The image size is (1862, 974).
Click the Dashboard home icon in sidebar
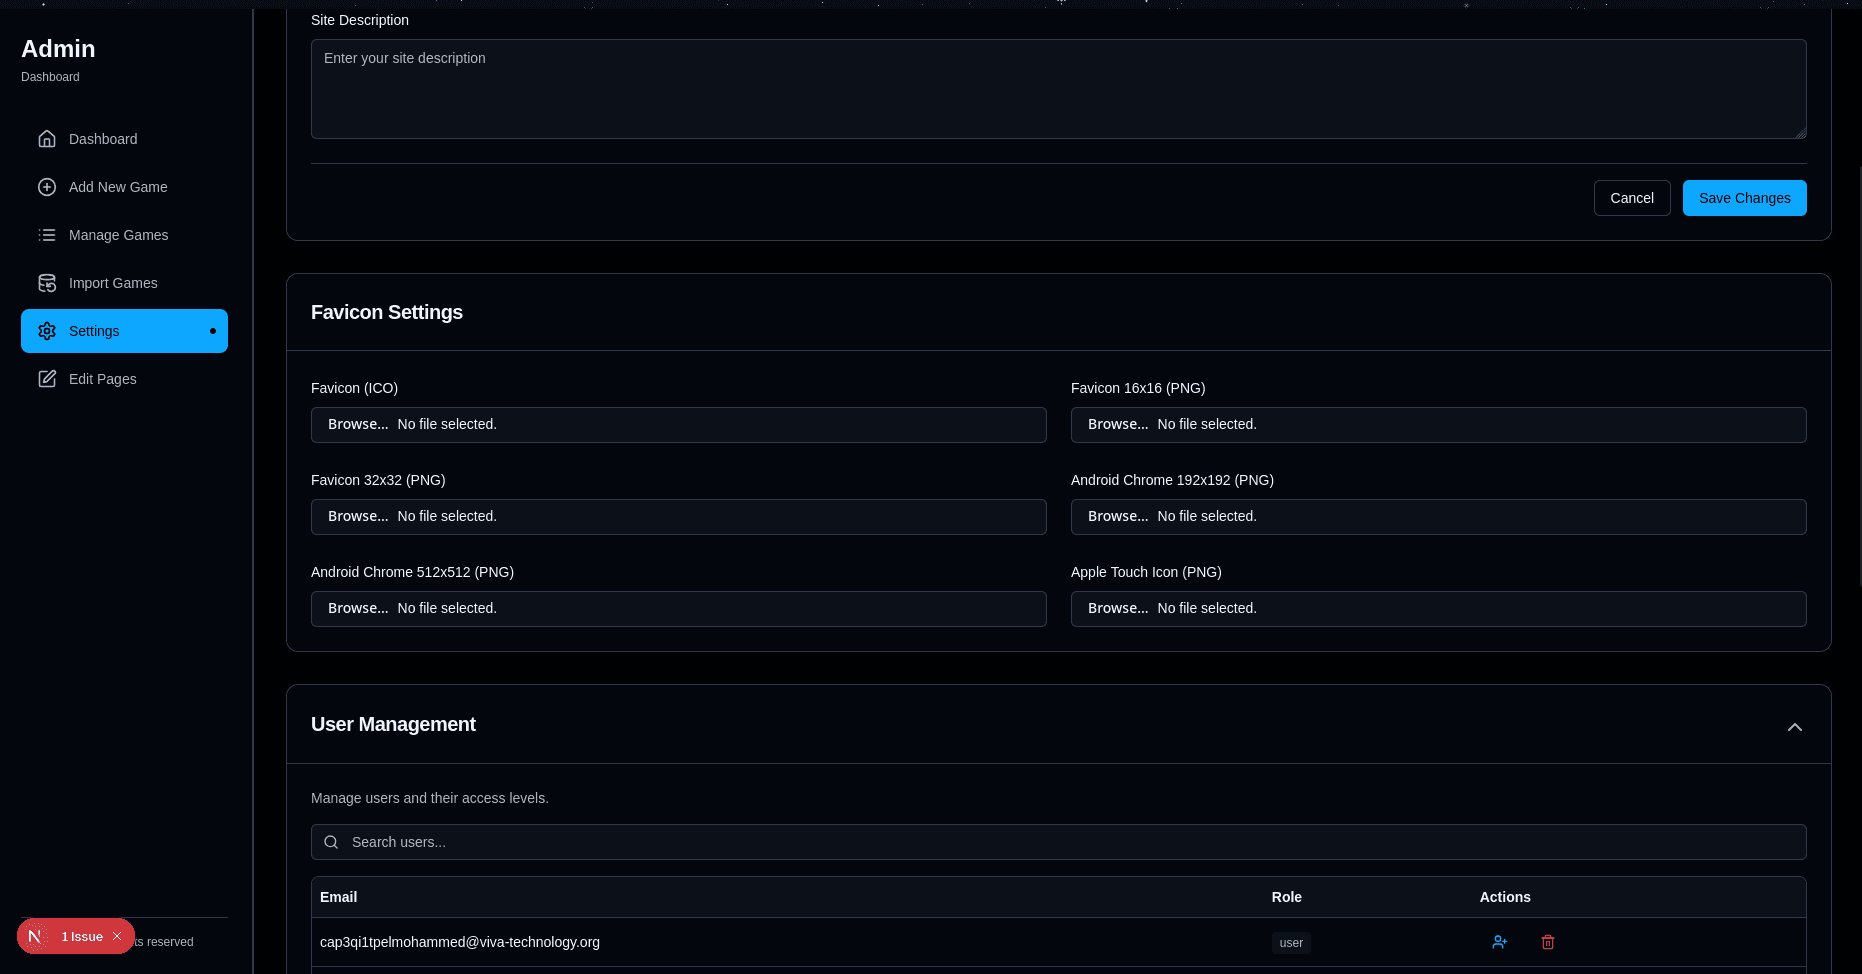pyautogui.click(x=47, y=139)
